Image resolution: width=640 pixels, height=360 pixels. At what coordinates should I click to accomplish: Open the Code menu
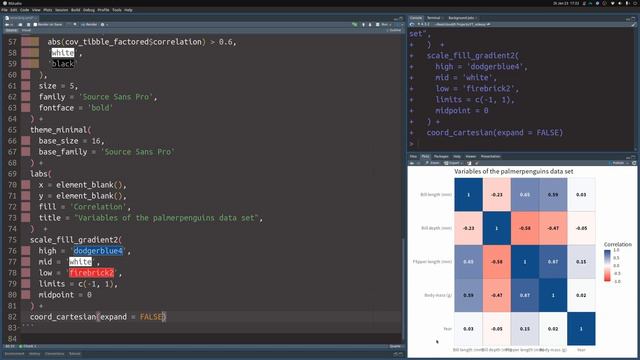point(24,10)
